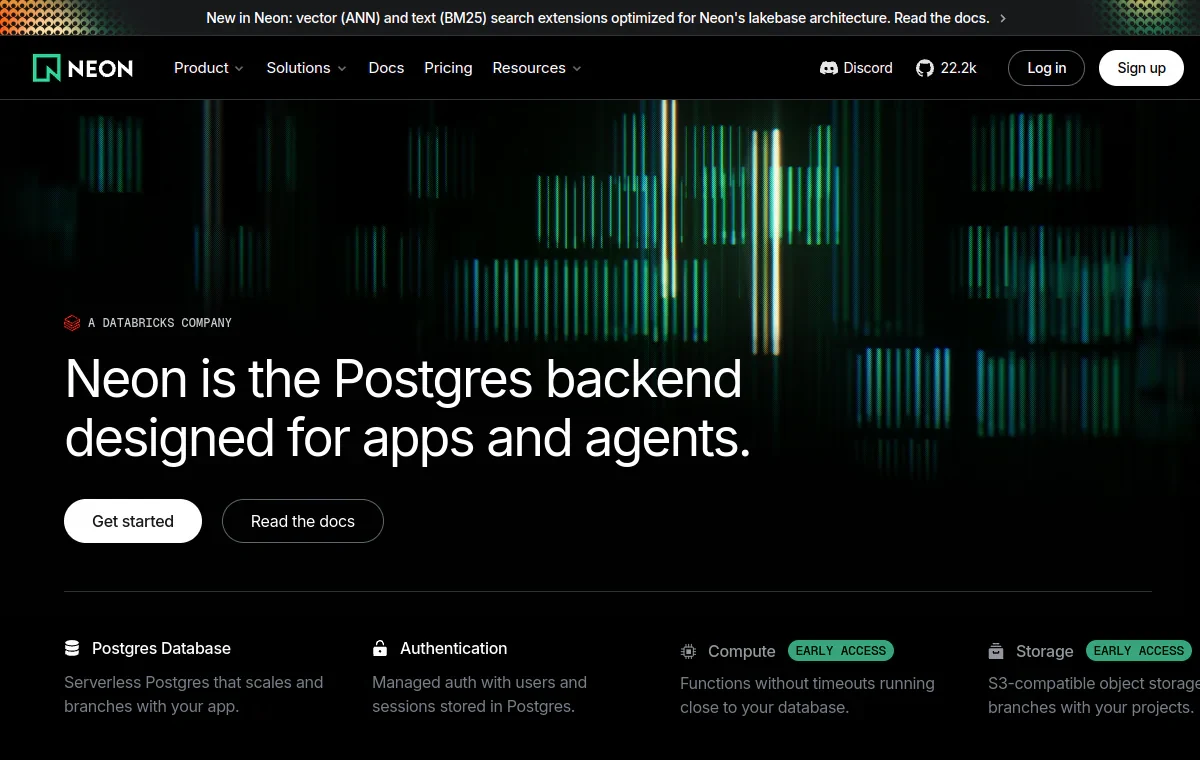
Task: Click the Databricks logo icon
Action: pos(72,323)
